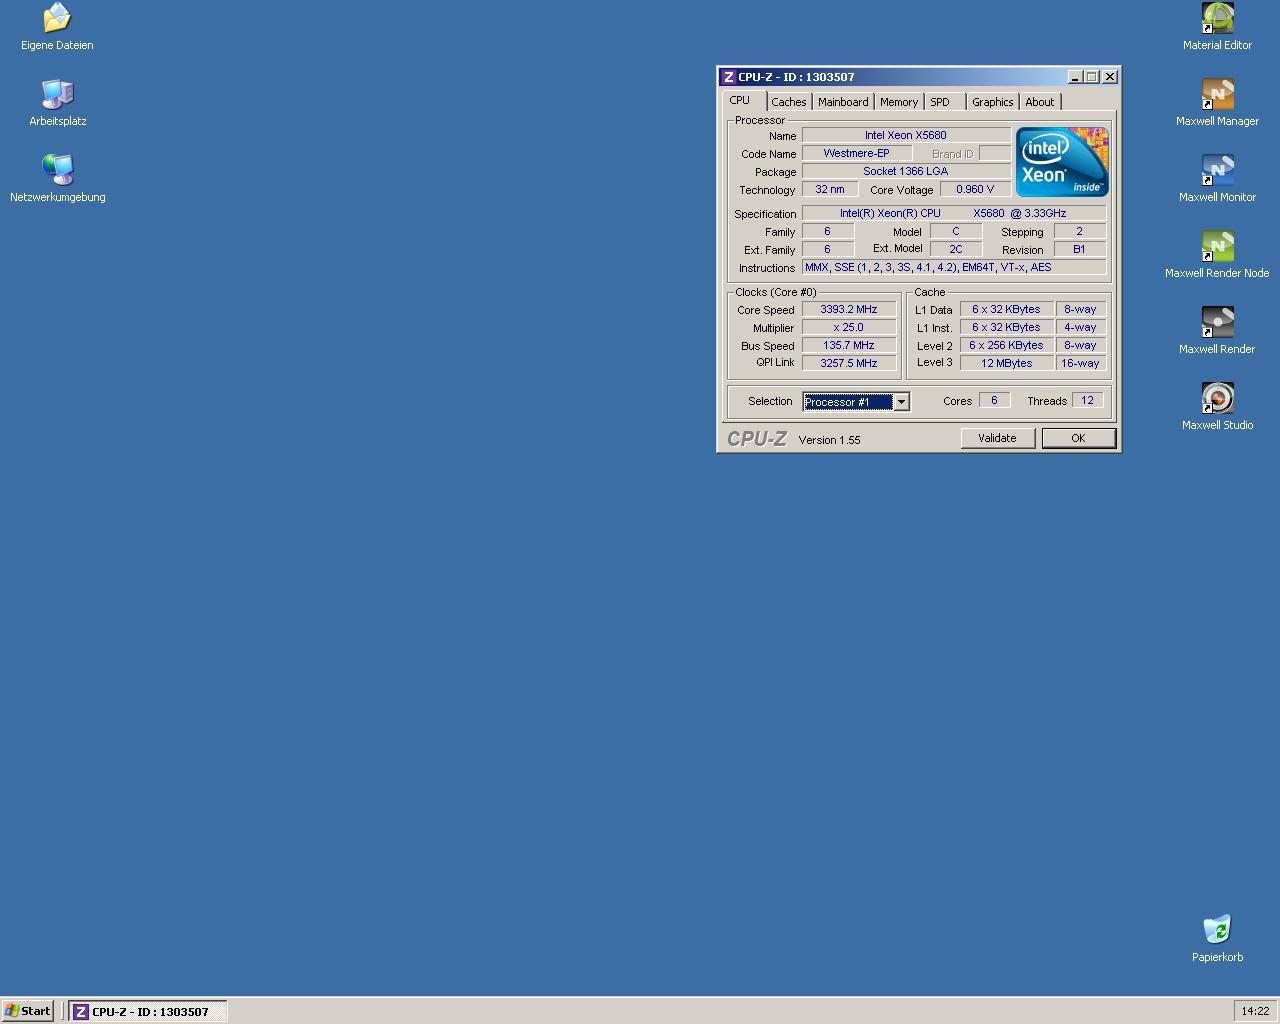Click the Stepping value 2

1079,231
